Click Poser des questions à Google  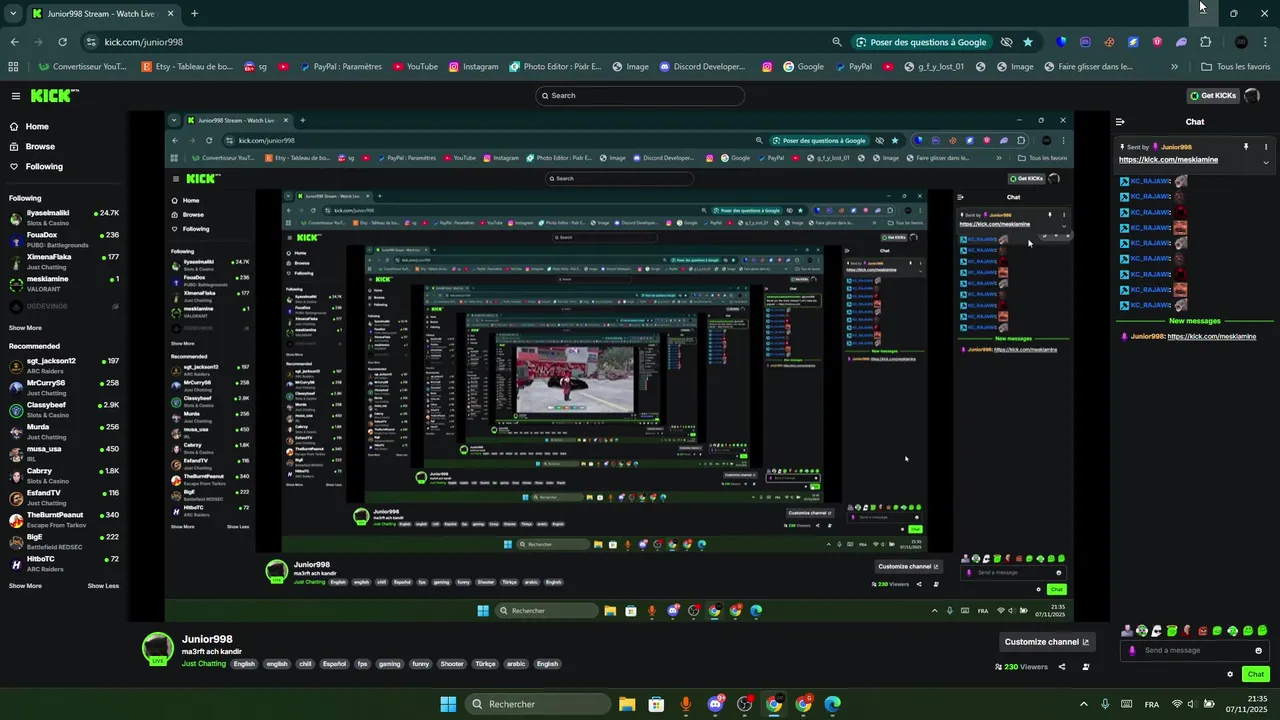(922, 42)
